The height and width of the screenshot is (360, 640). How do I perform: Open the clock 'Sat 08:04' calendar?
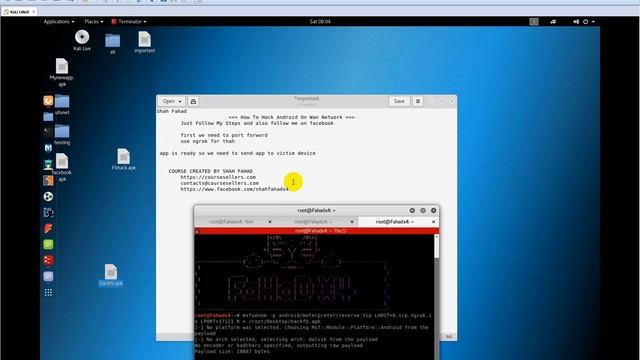(320, 22)
